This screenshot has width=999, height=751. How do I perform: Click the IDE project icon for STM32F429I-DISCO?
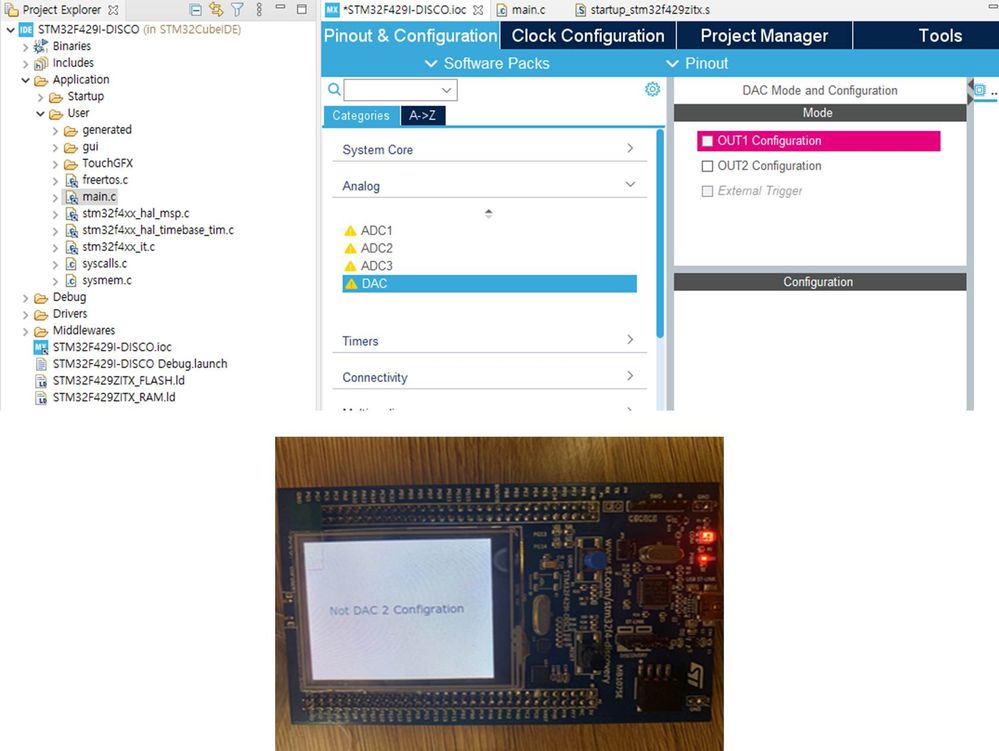pos(26,29)
